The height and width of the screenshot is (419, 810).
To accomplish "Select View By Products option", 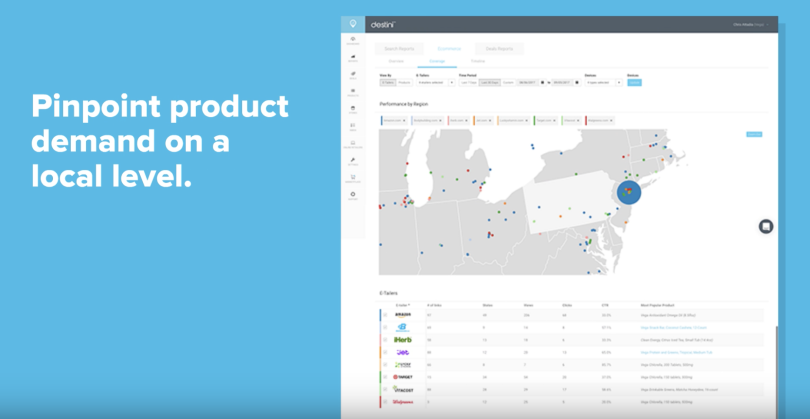I will tap(404, 83).
